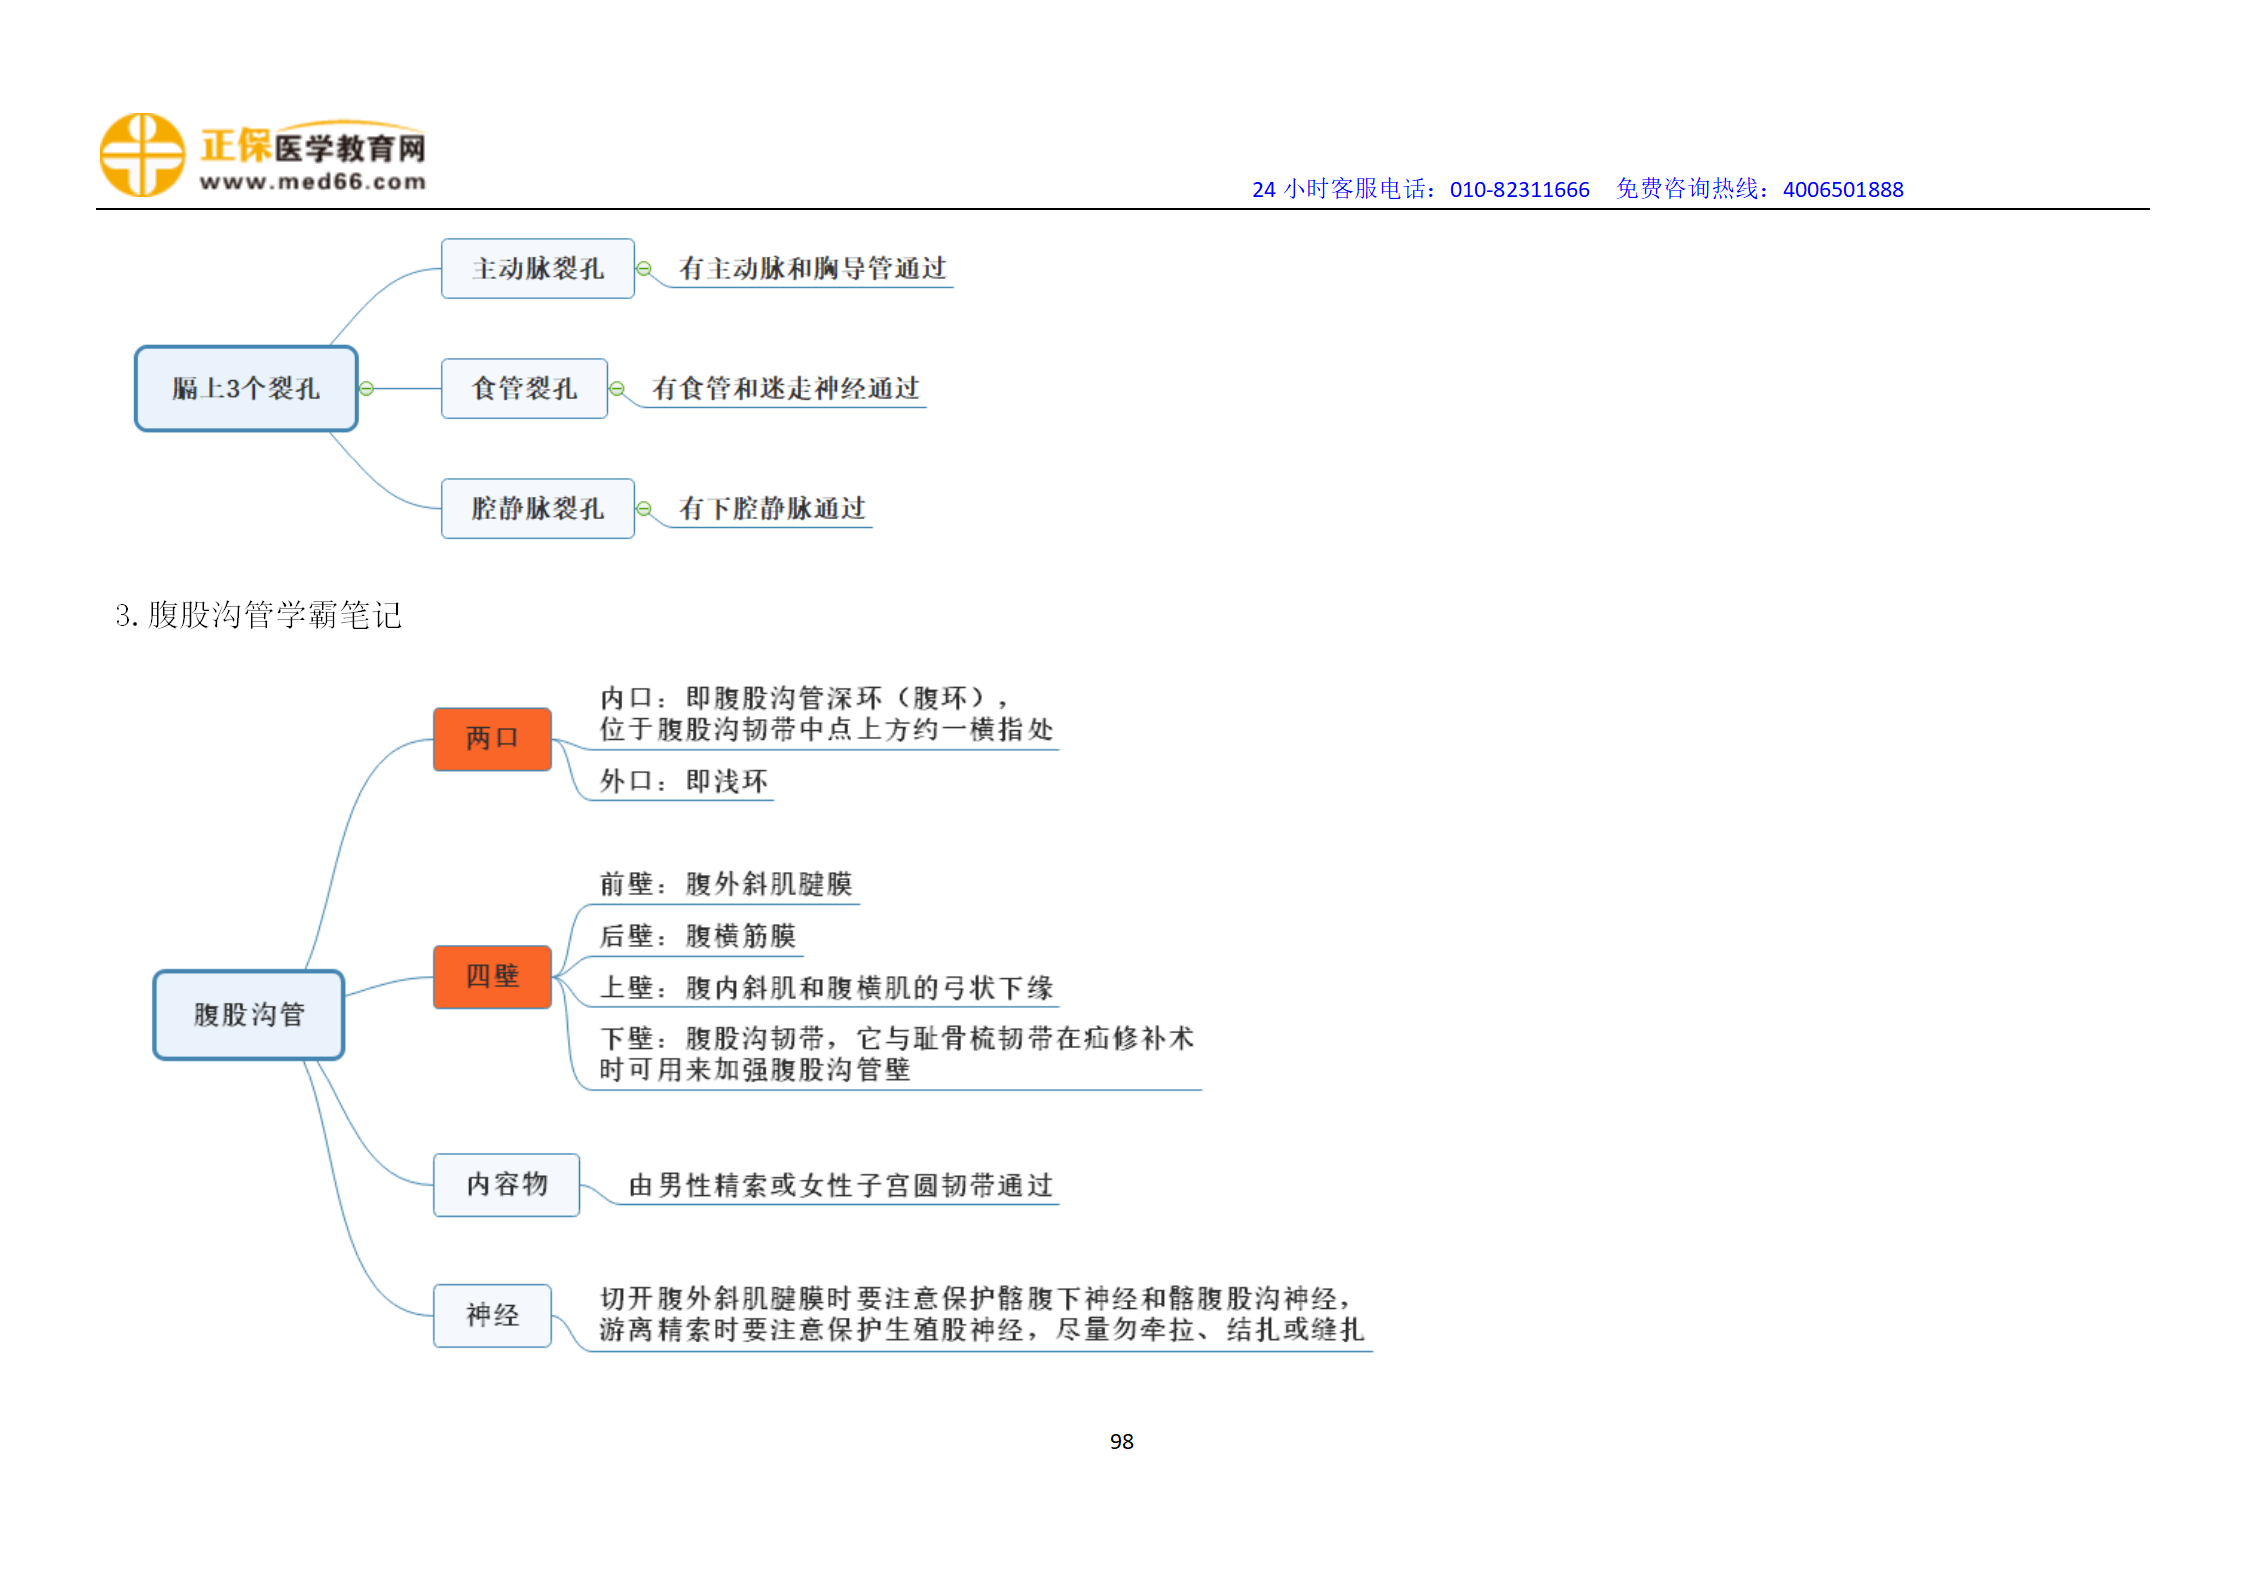Select the 腹股沟管 root node
Image resolution: width=2245 pixels, height=1587 pixels.
click(x=248, y=1013)
